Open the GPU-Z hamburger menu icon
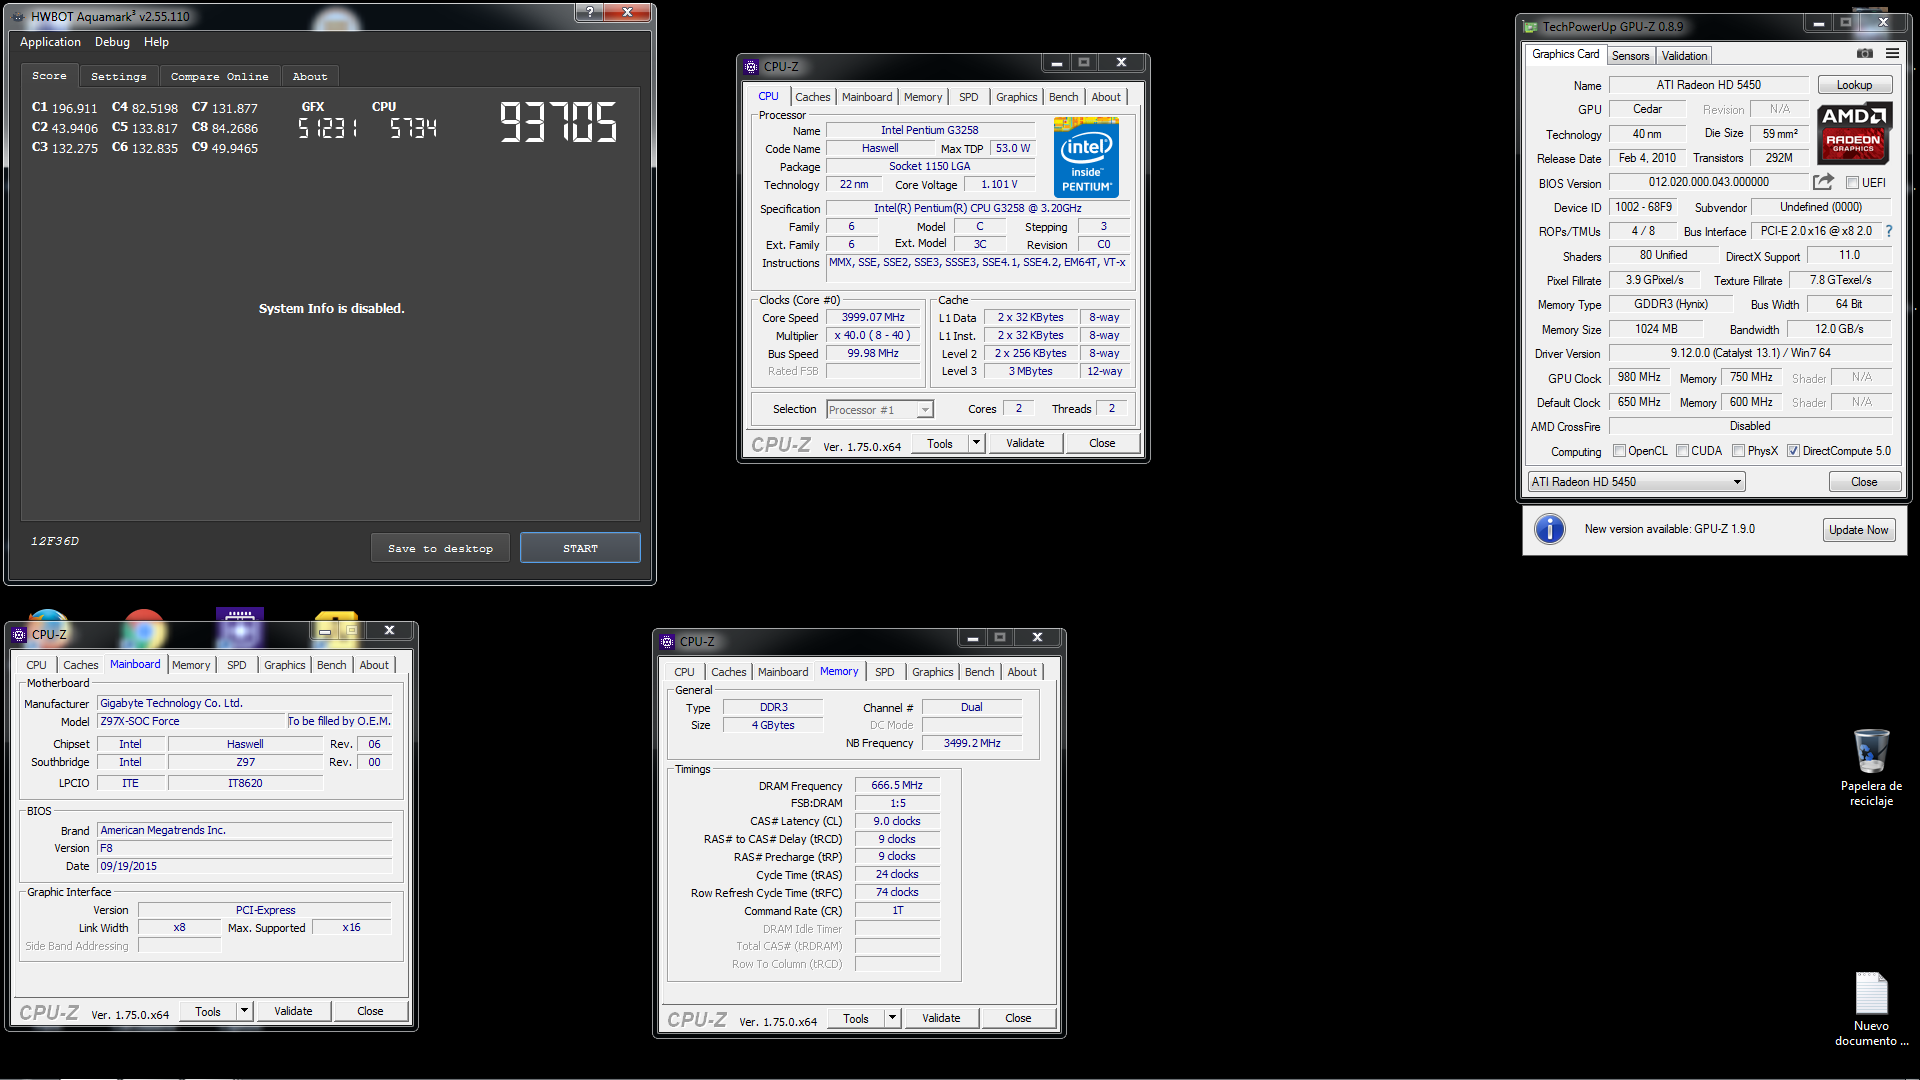The image size is (1920, 1080). pyautogui.click(x=1892, y=54)
